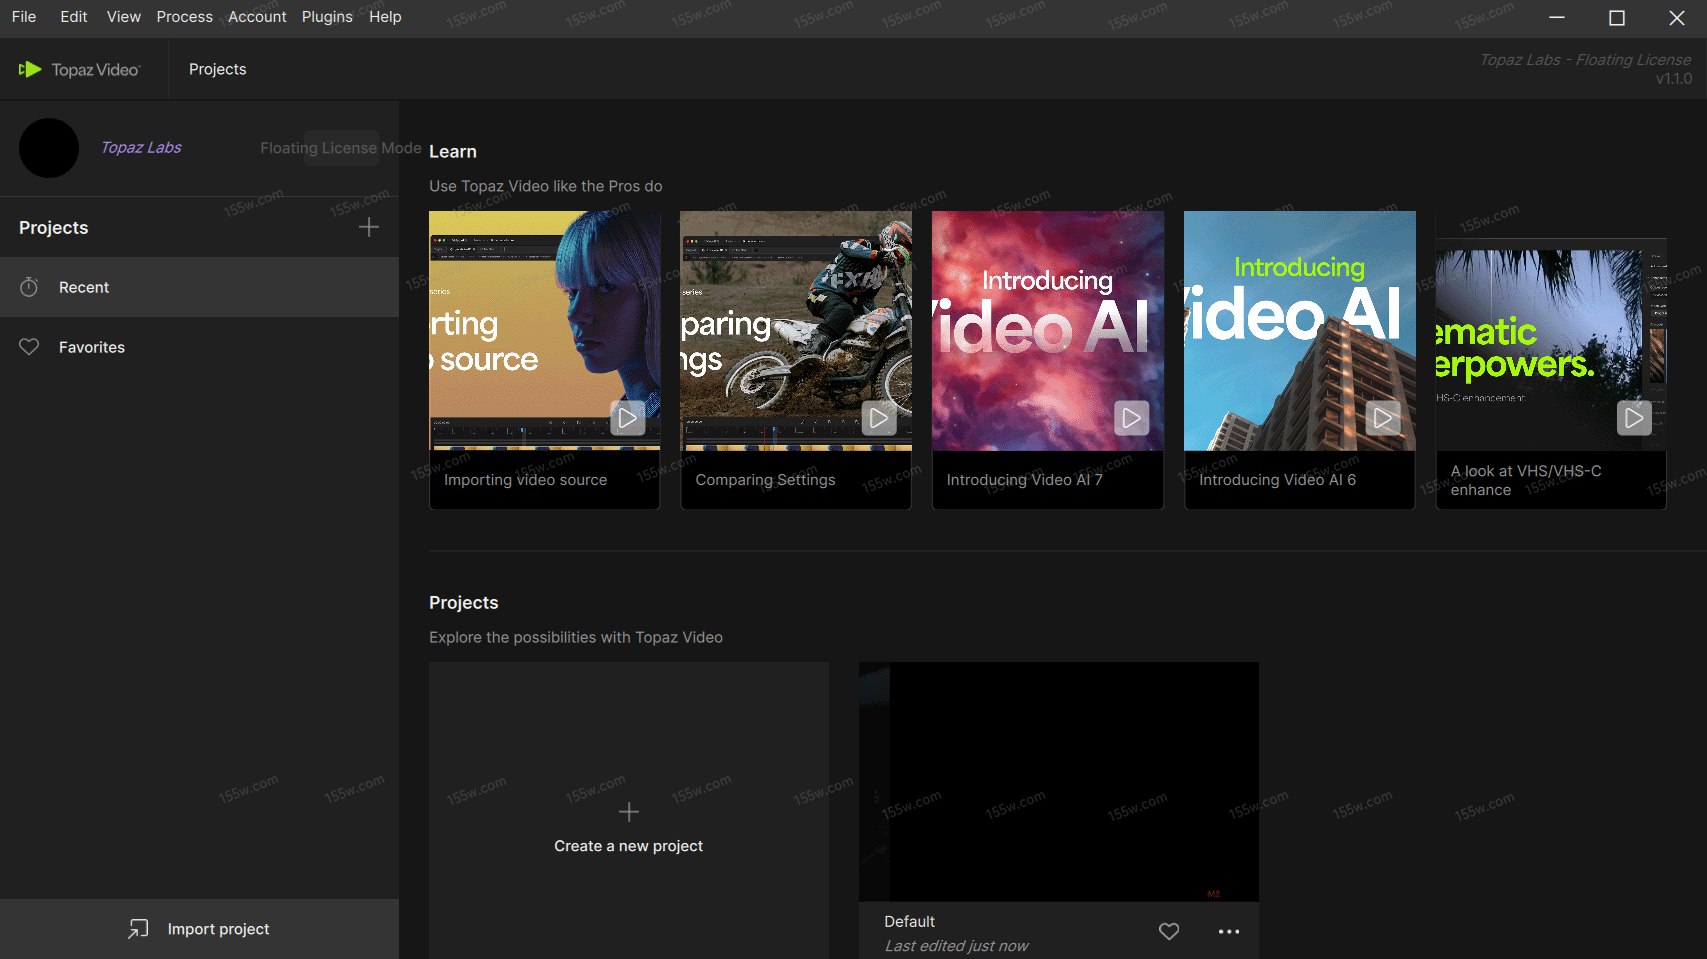The image size is (1707, 959).
Task: Favorite the Default project with heart icon
Action: 1168,931
